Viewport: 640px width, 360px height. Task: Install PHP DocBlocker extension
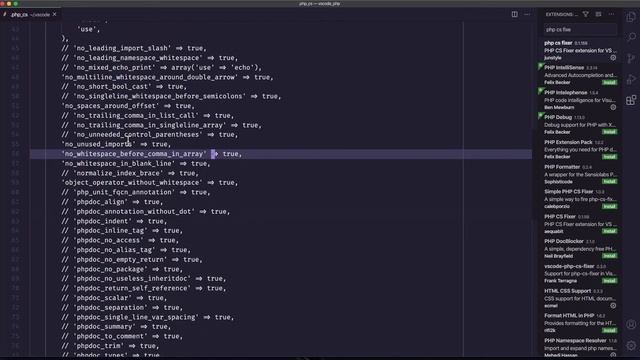pyautogui.click(x=609, y=256)
